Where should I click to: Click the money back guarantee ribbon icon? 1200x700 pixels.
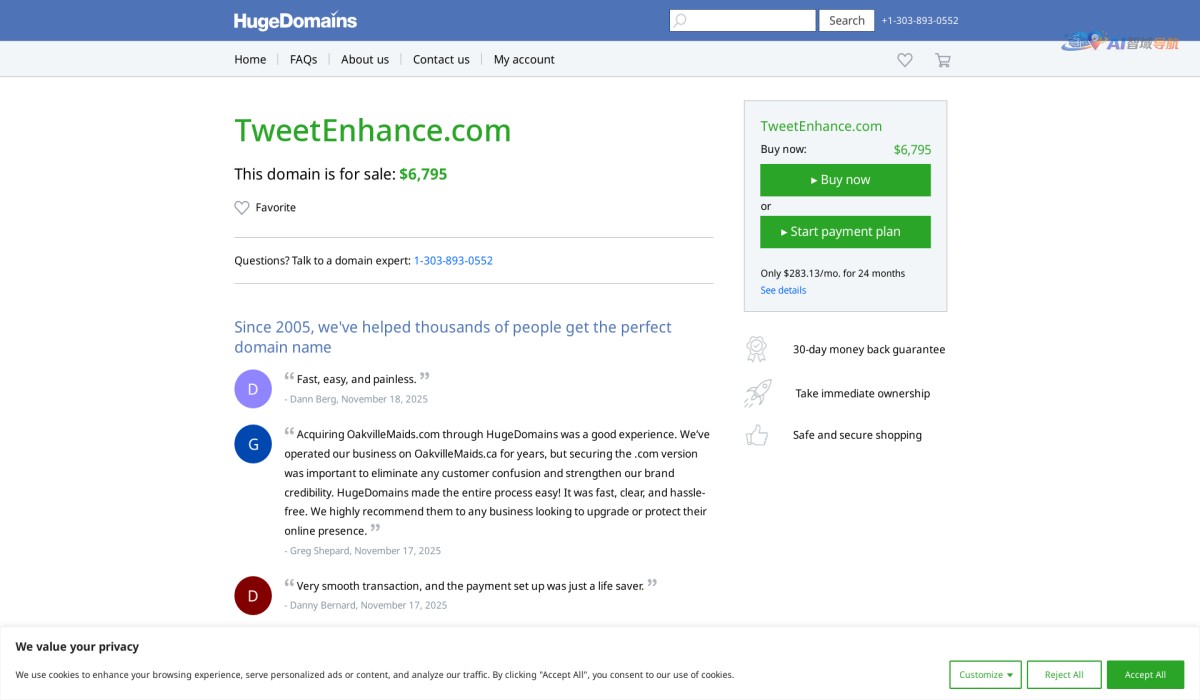coord(756,349)
